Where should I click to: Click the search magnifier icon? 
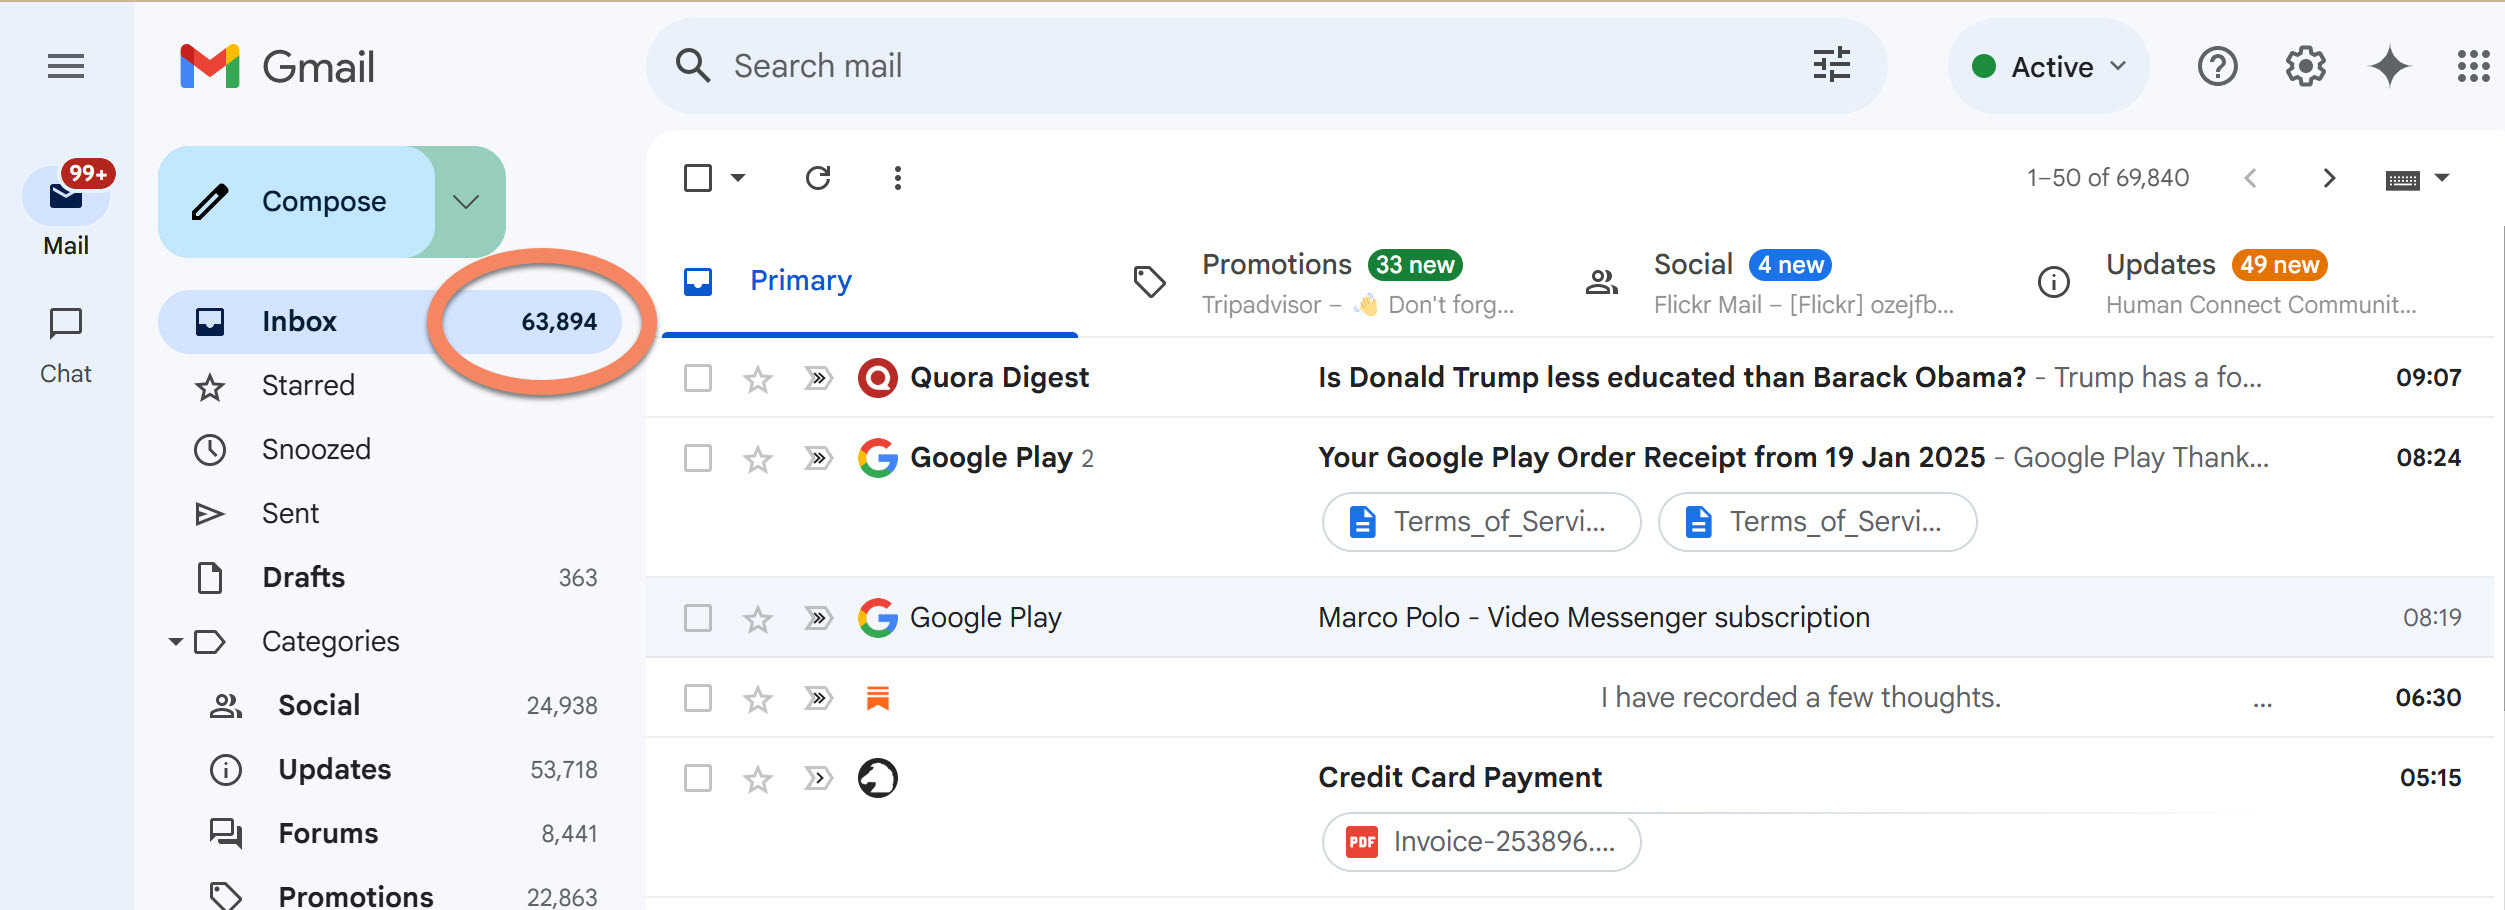click(x=693, y=66)
